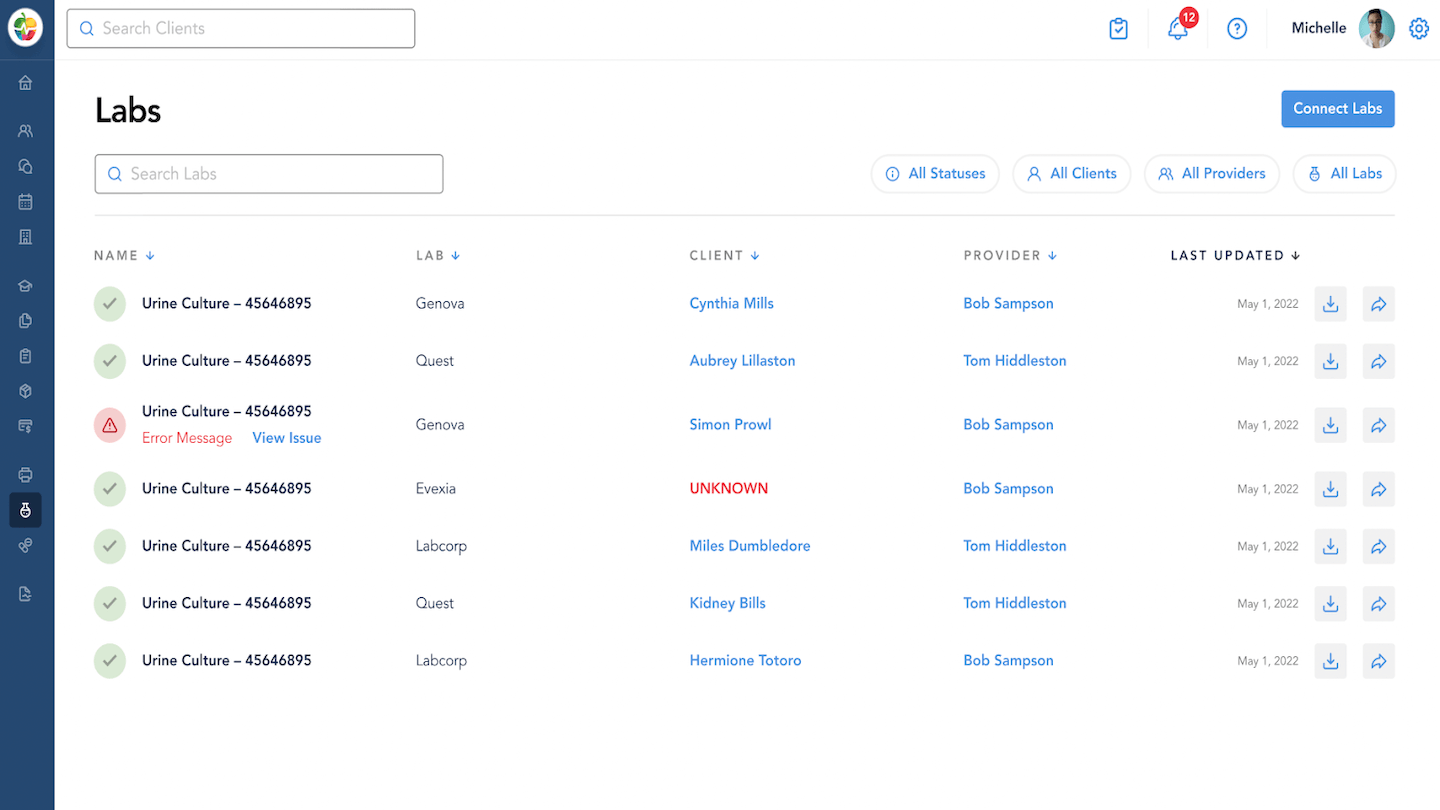Click the home icon in the sidebar
Screen dimensions: 1440x810
coord(26,83)
